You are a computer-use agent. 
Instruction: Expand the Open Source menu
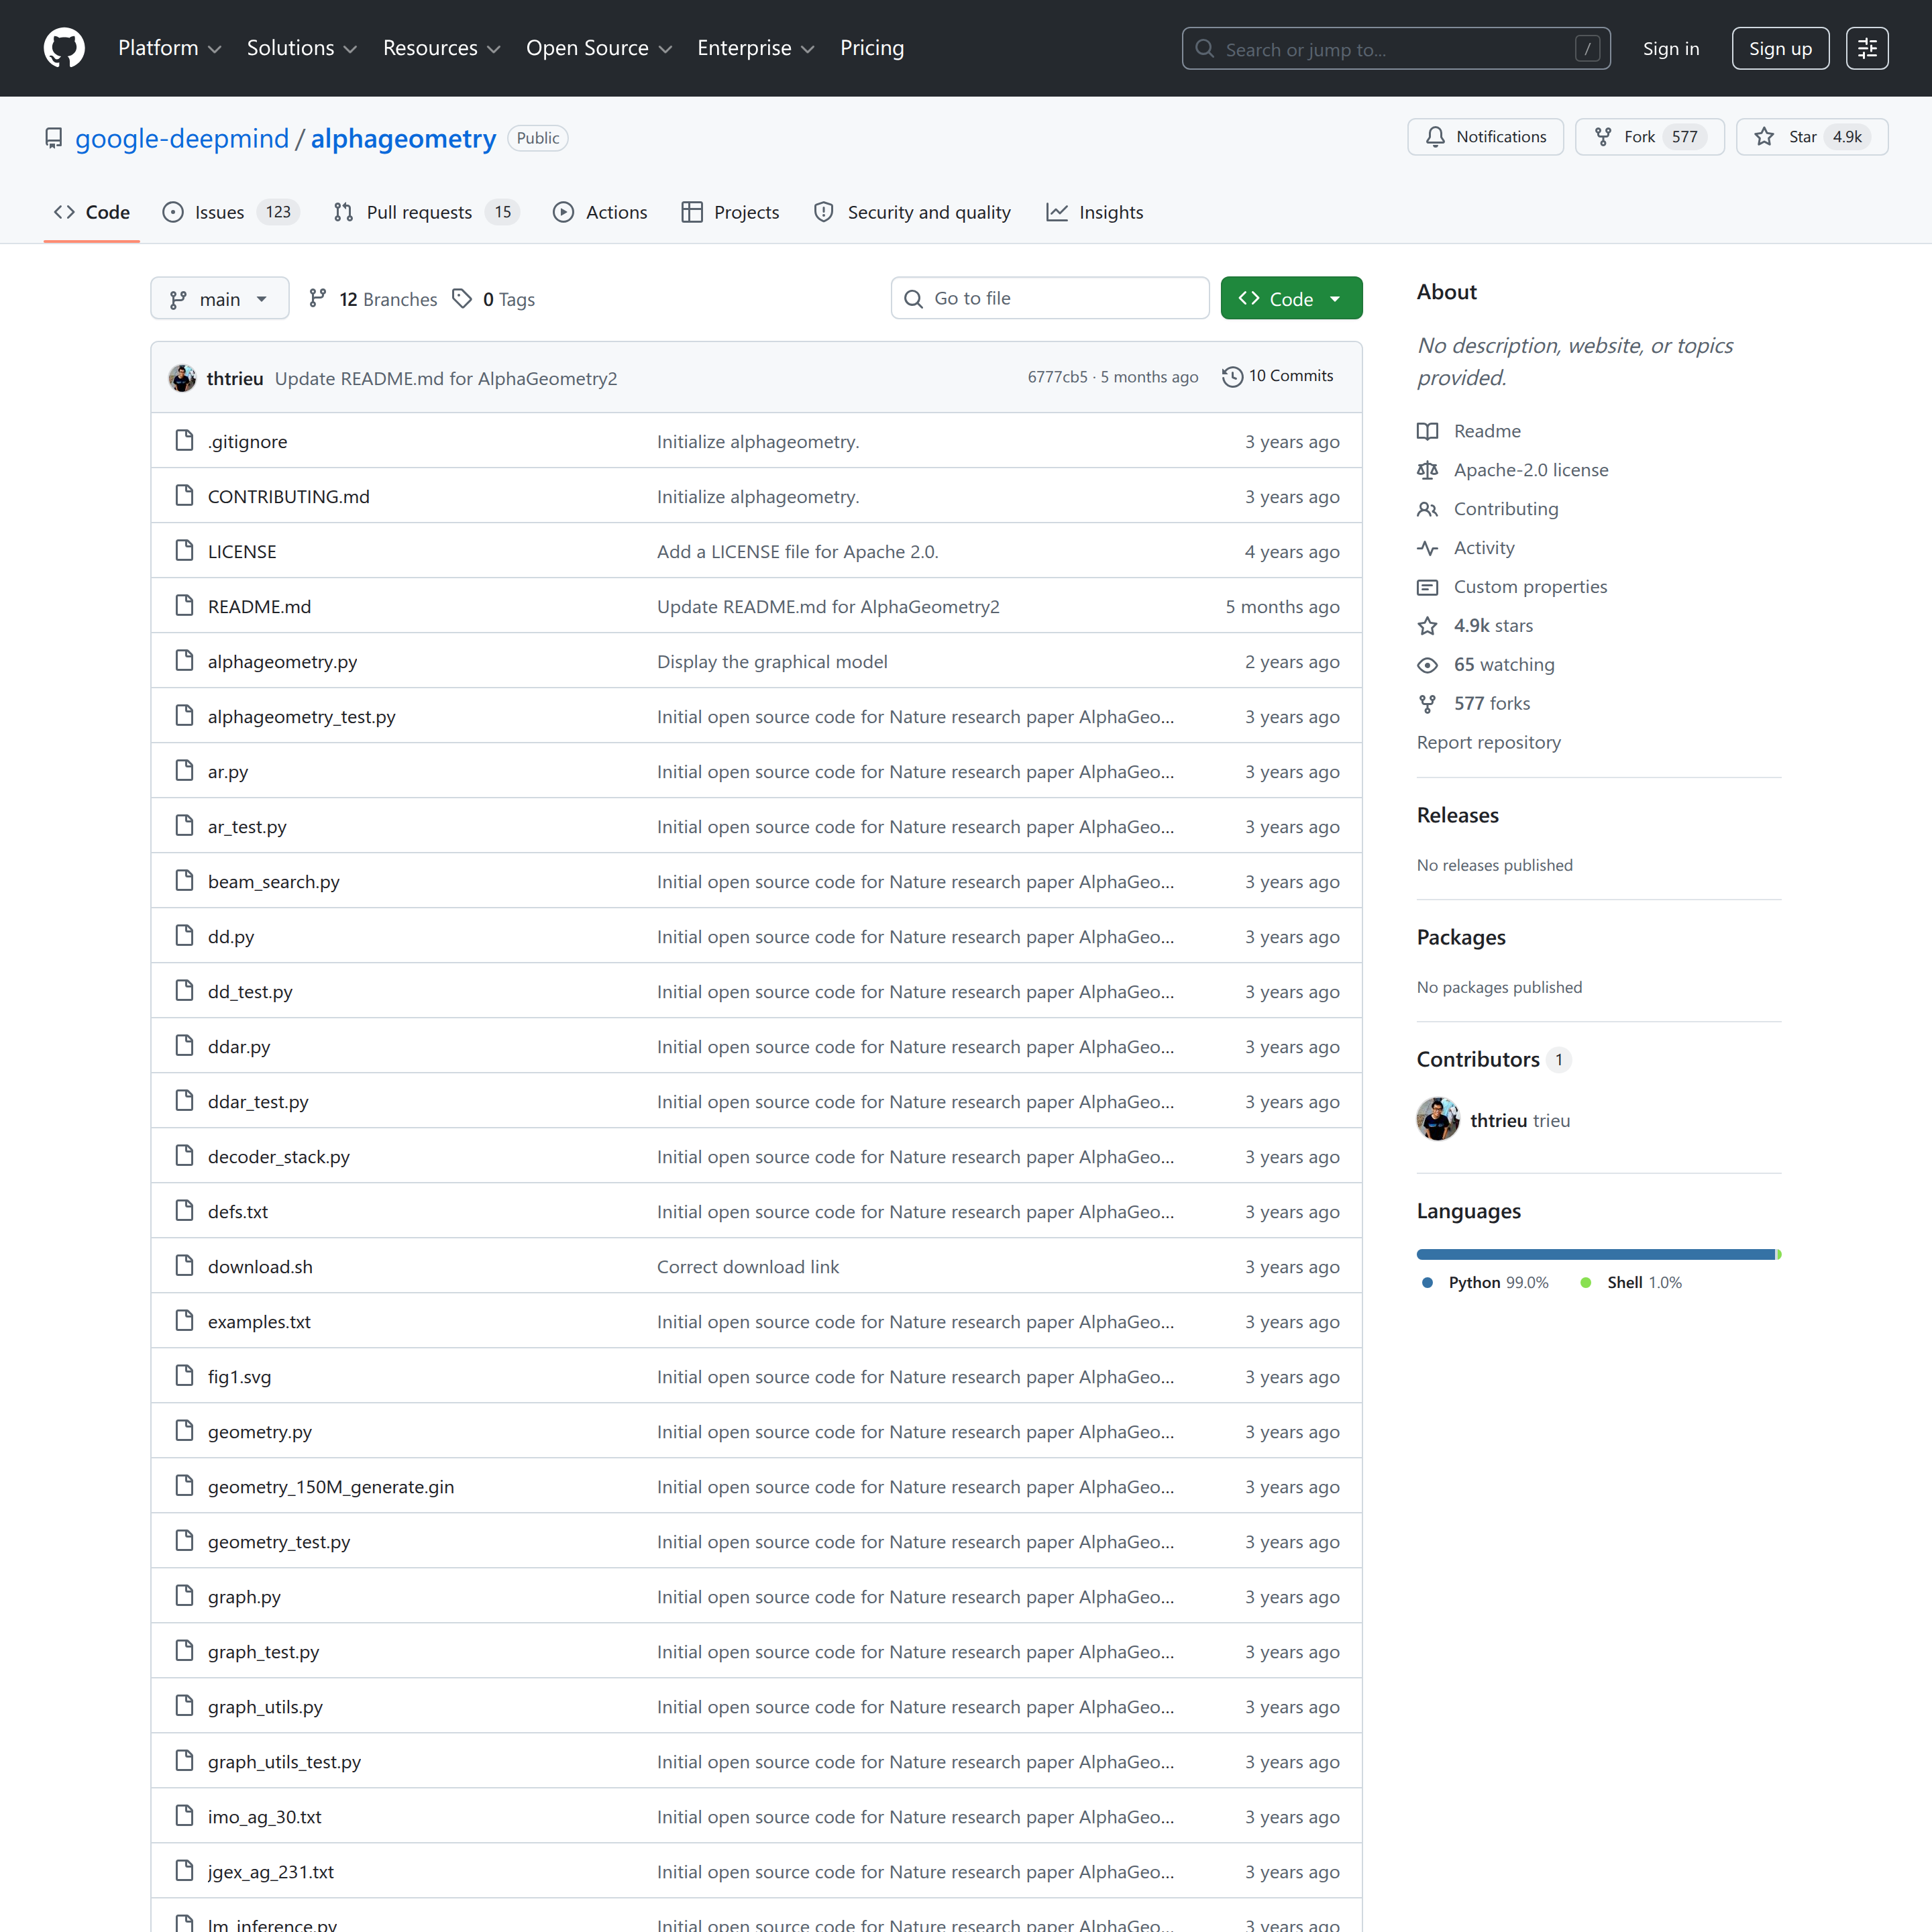click(598, 48)
